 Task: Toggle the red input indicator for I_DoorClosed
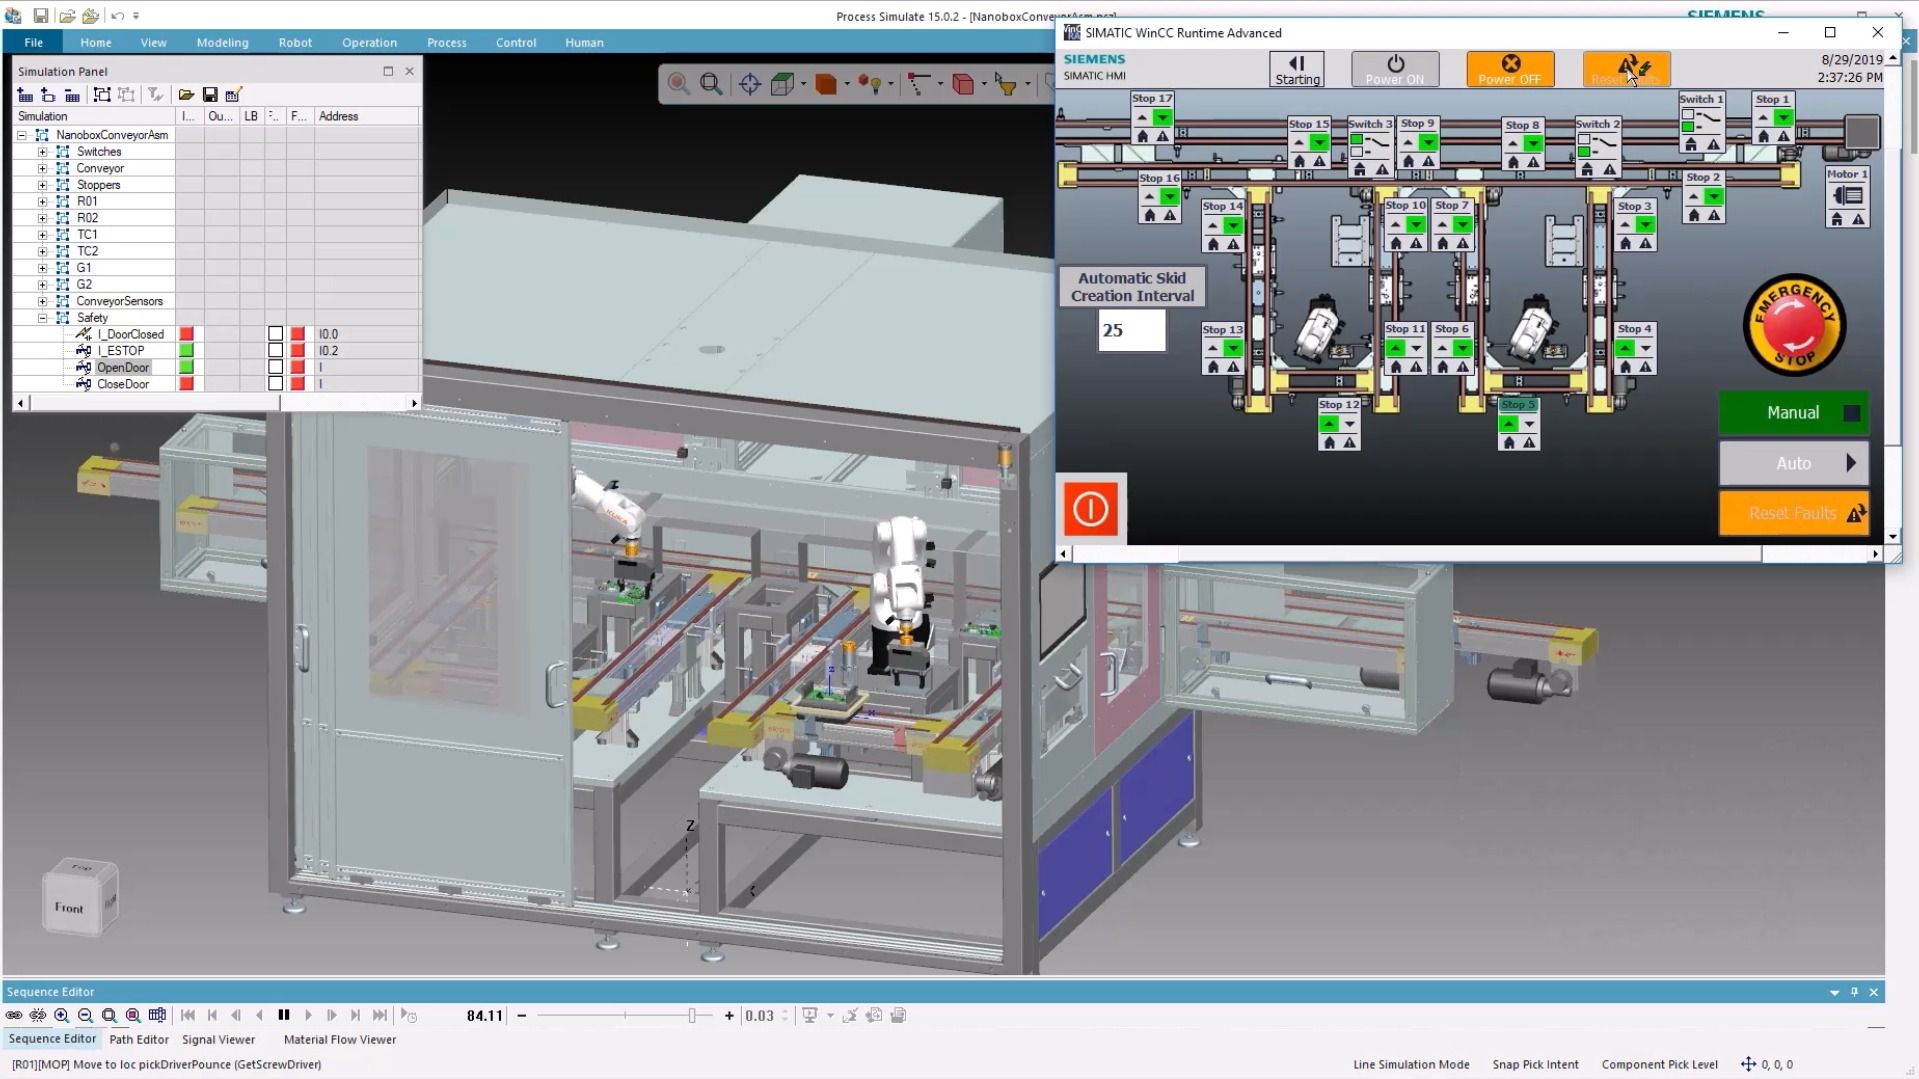tap(186, 334)
